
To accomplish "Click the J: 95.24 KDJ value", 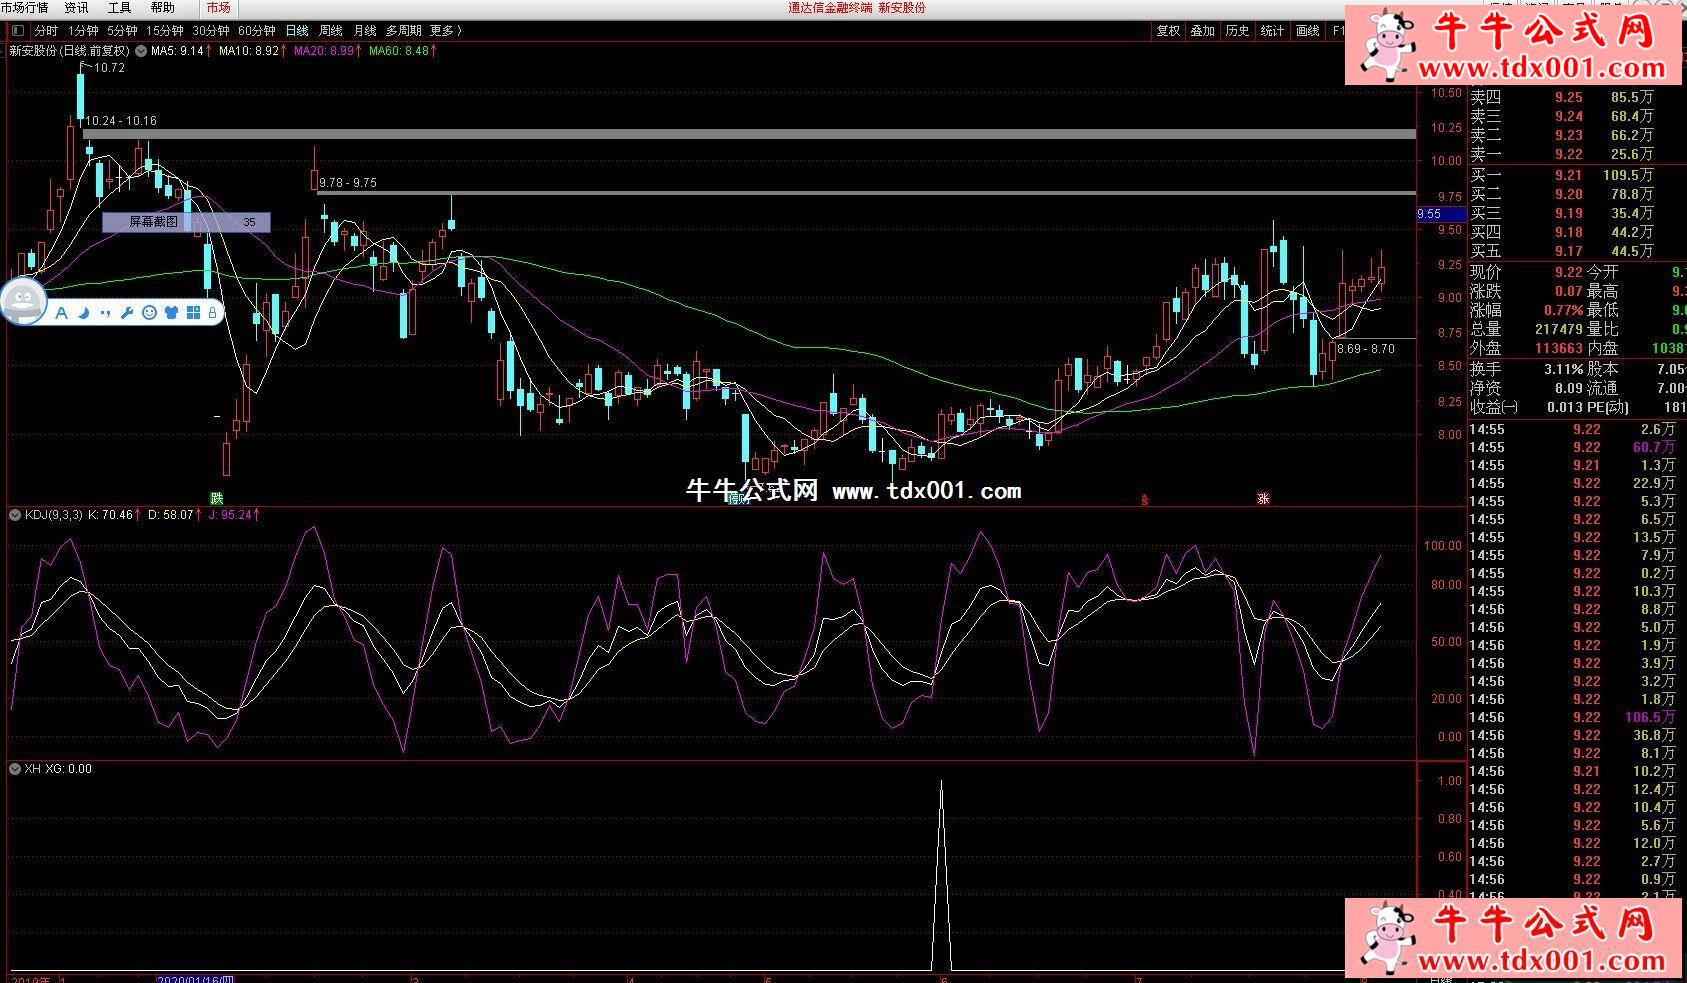I will tap(230, 515).
